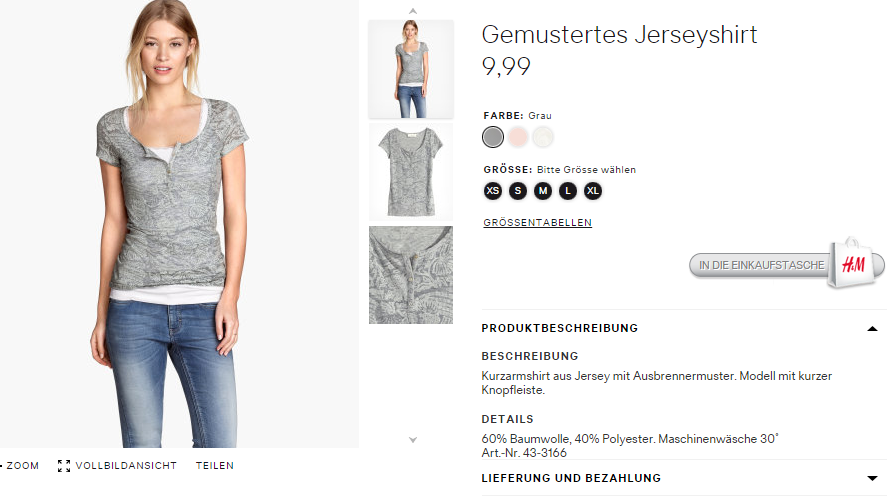Expand the Lieferung und Bezahlung arrow
The width and height of the screenshot is (896, 499).
pos(872,478)
